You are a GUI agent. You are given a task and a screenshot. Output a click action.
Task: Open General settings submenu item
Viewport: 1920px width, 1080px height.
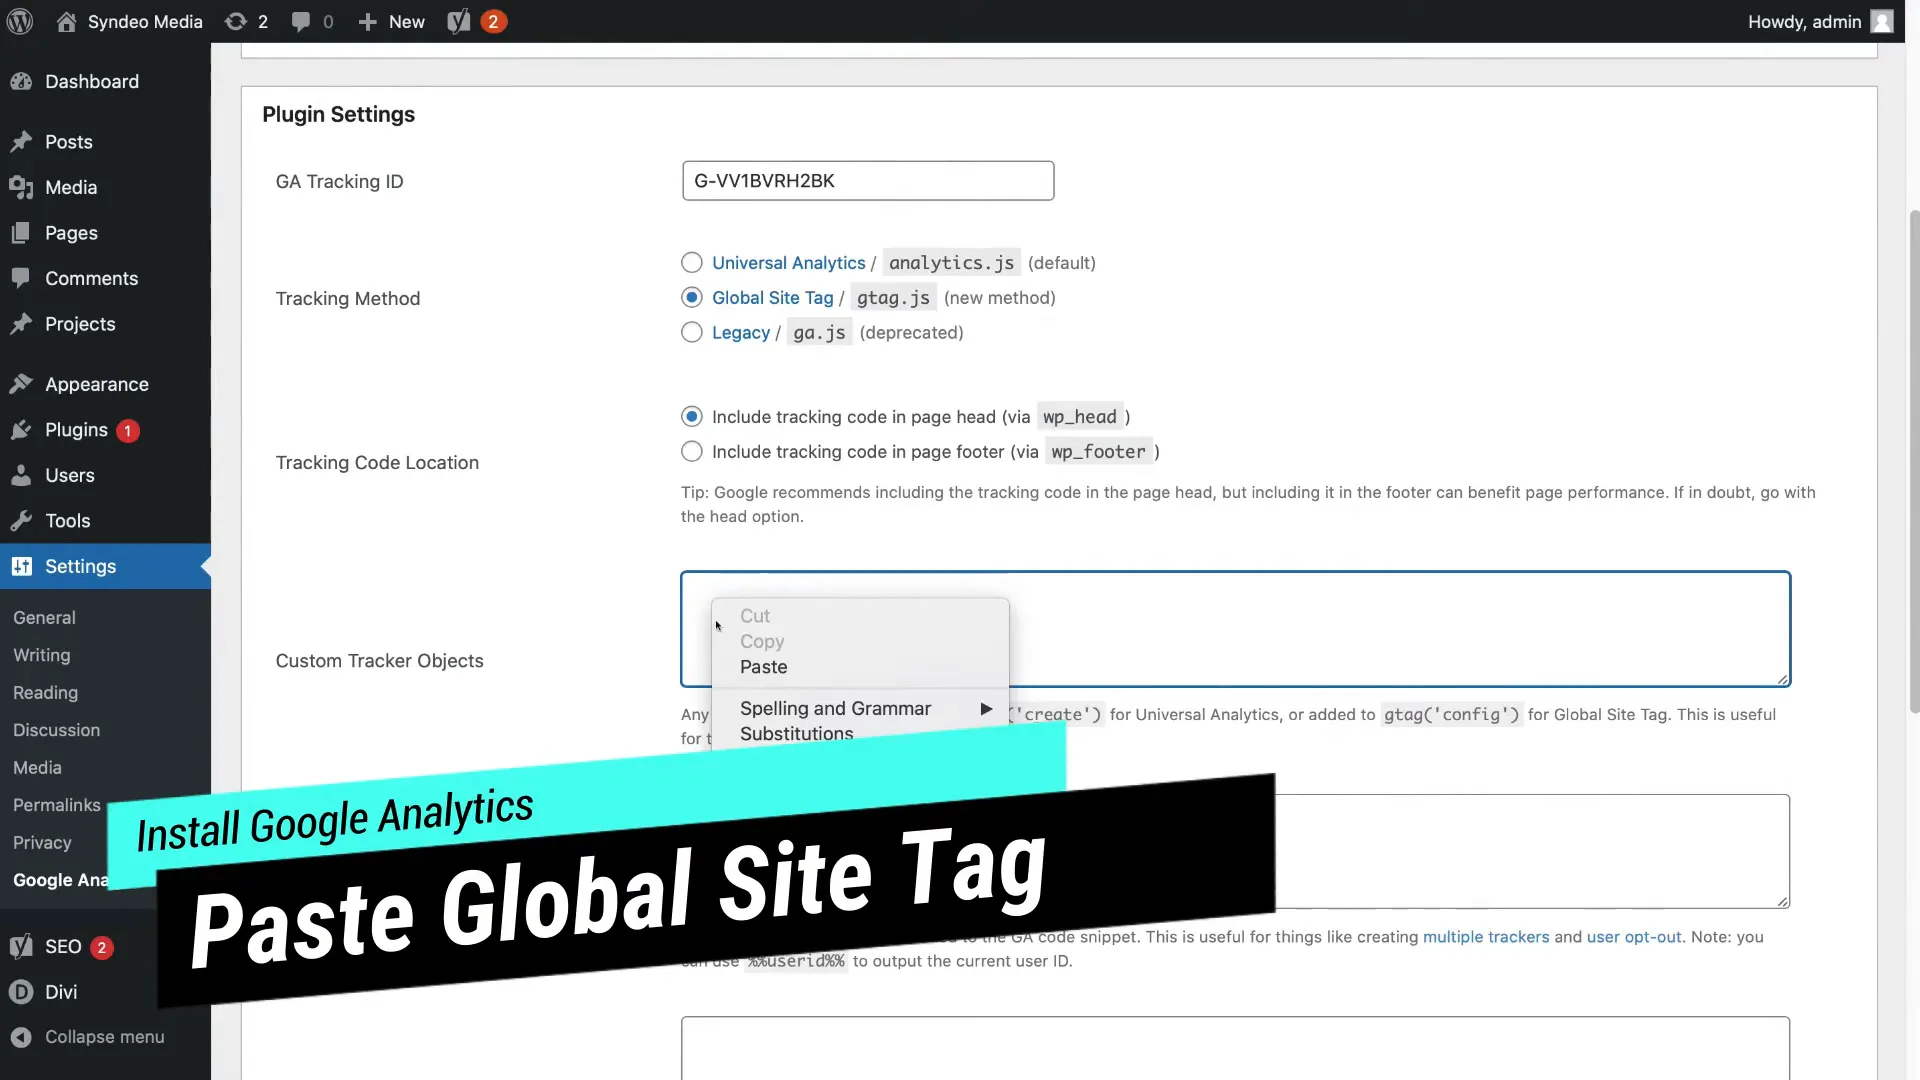pos(44,618)
